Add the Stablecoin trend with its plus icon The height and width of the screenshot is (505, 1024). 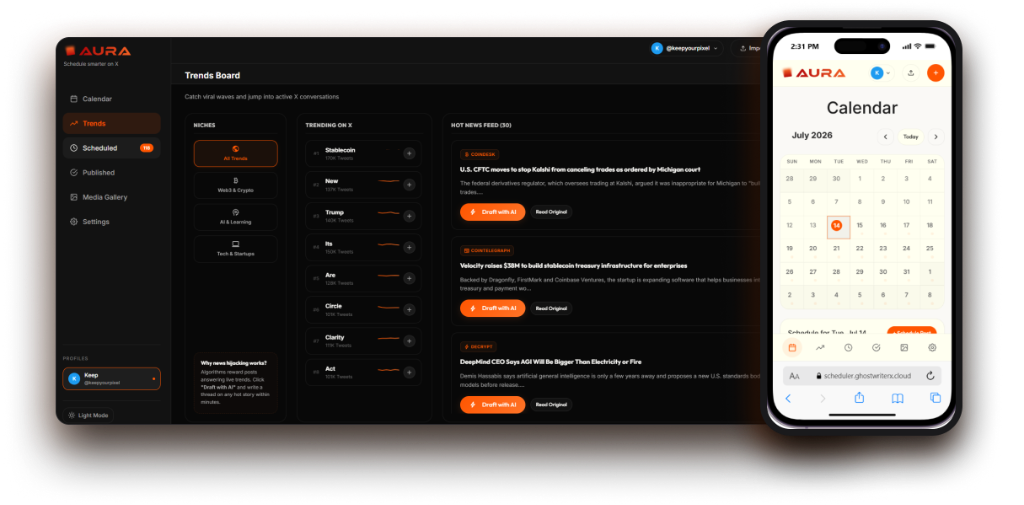(409, 154)
